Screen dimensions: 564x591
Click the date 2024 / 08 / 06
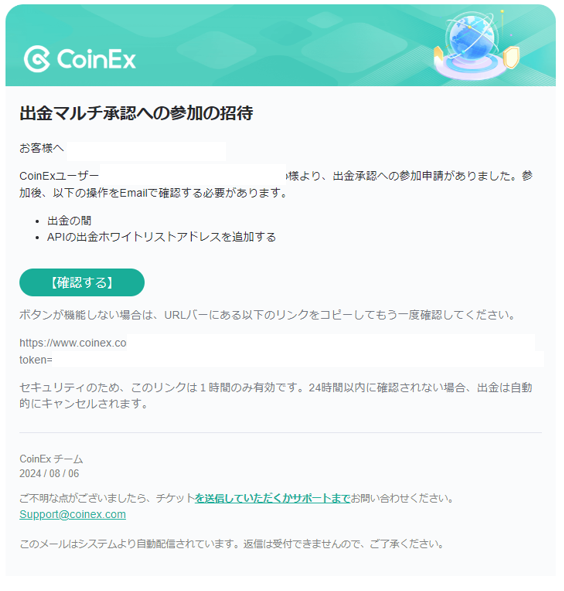49,473
